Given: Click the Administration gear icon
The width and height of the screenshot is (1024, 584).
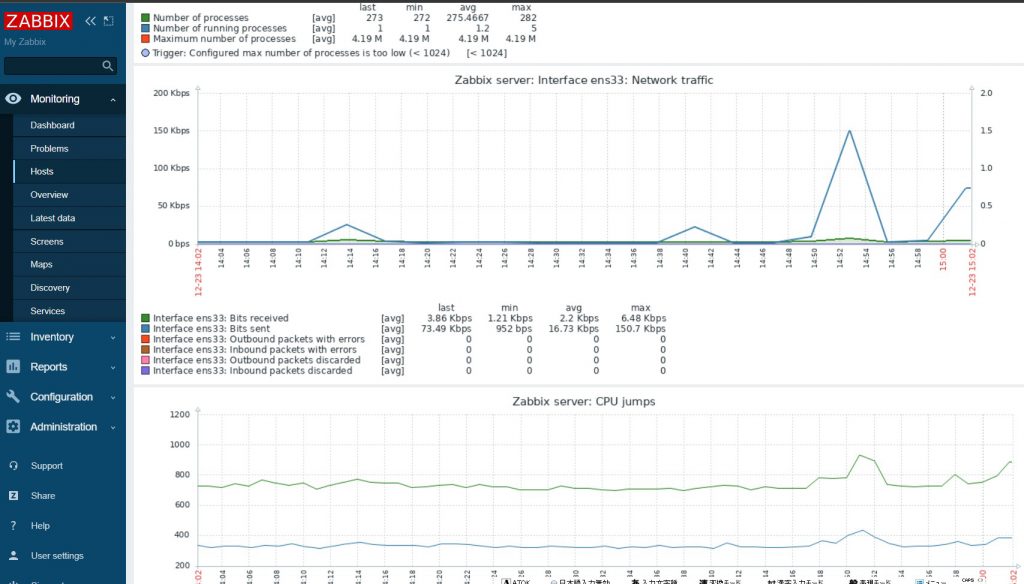Looking at the screenshot, I should 13,427.
